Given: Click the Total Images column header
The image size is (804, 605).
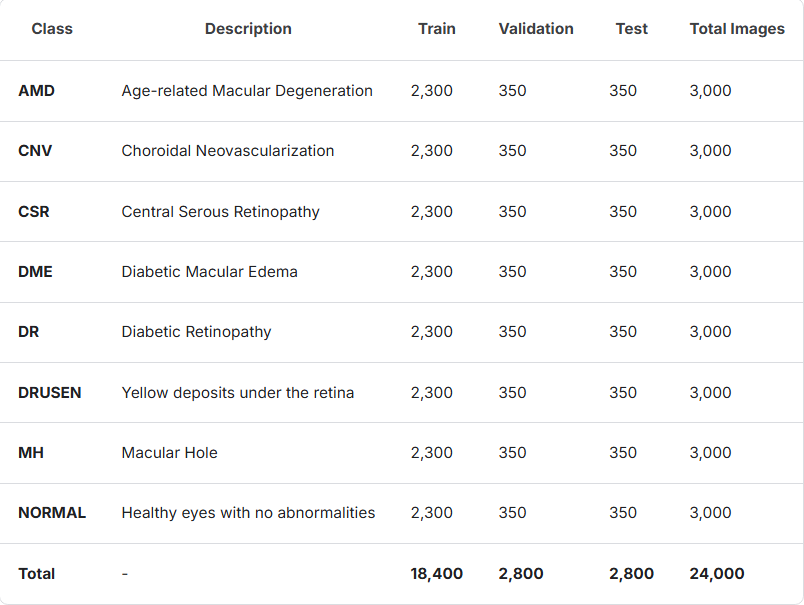Looking at the screenshot, I should [737, 29].
